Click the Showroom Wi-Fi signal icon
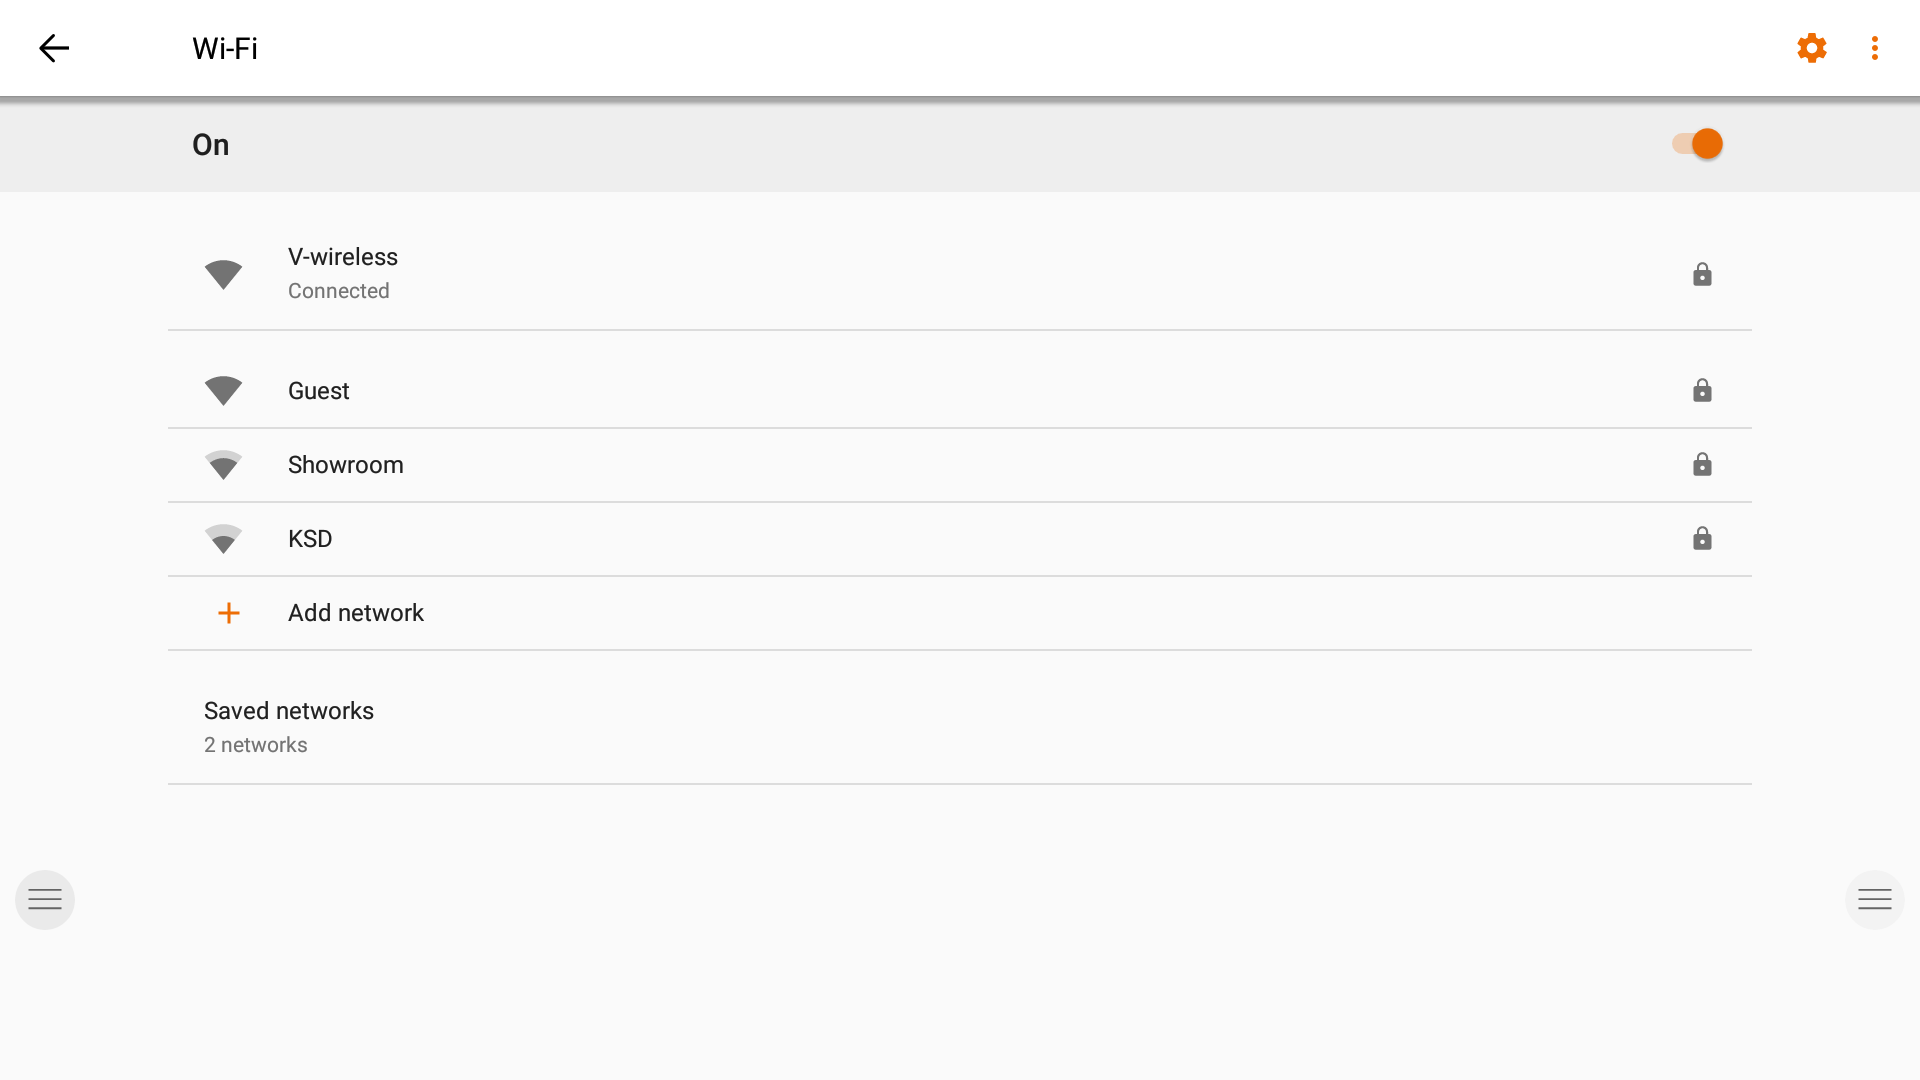Image resolution: width=1920 pixels, height=1080 pixels. click(x=223, y=465)
